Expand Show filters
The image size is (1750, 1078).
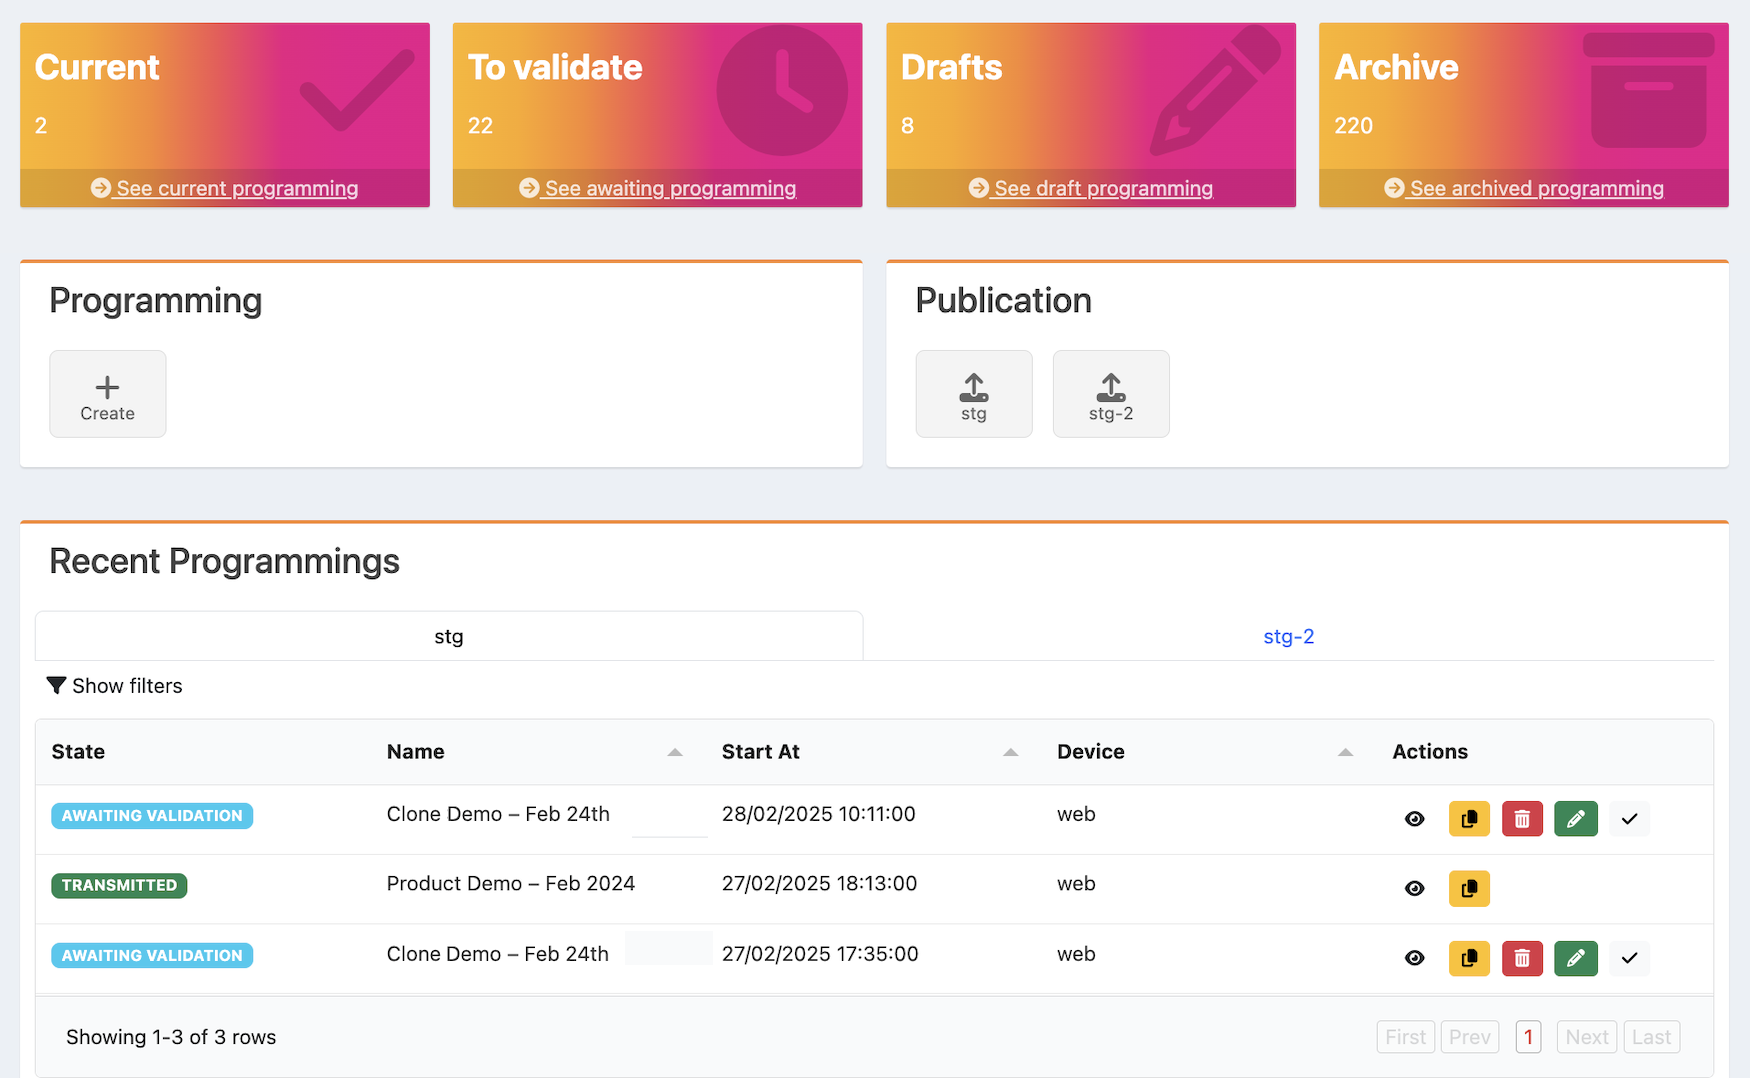[115, 686]
